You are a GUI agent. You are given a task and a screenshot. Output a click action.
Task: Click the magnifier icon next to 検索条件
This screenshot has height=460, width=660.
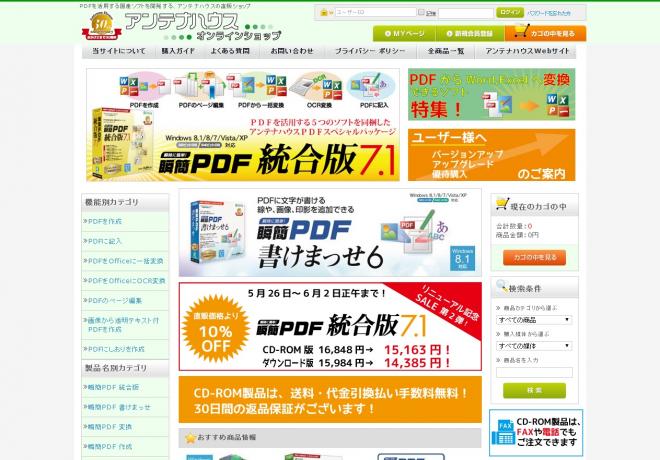(502, 287)
